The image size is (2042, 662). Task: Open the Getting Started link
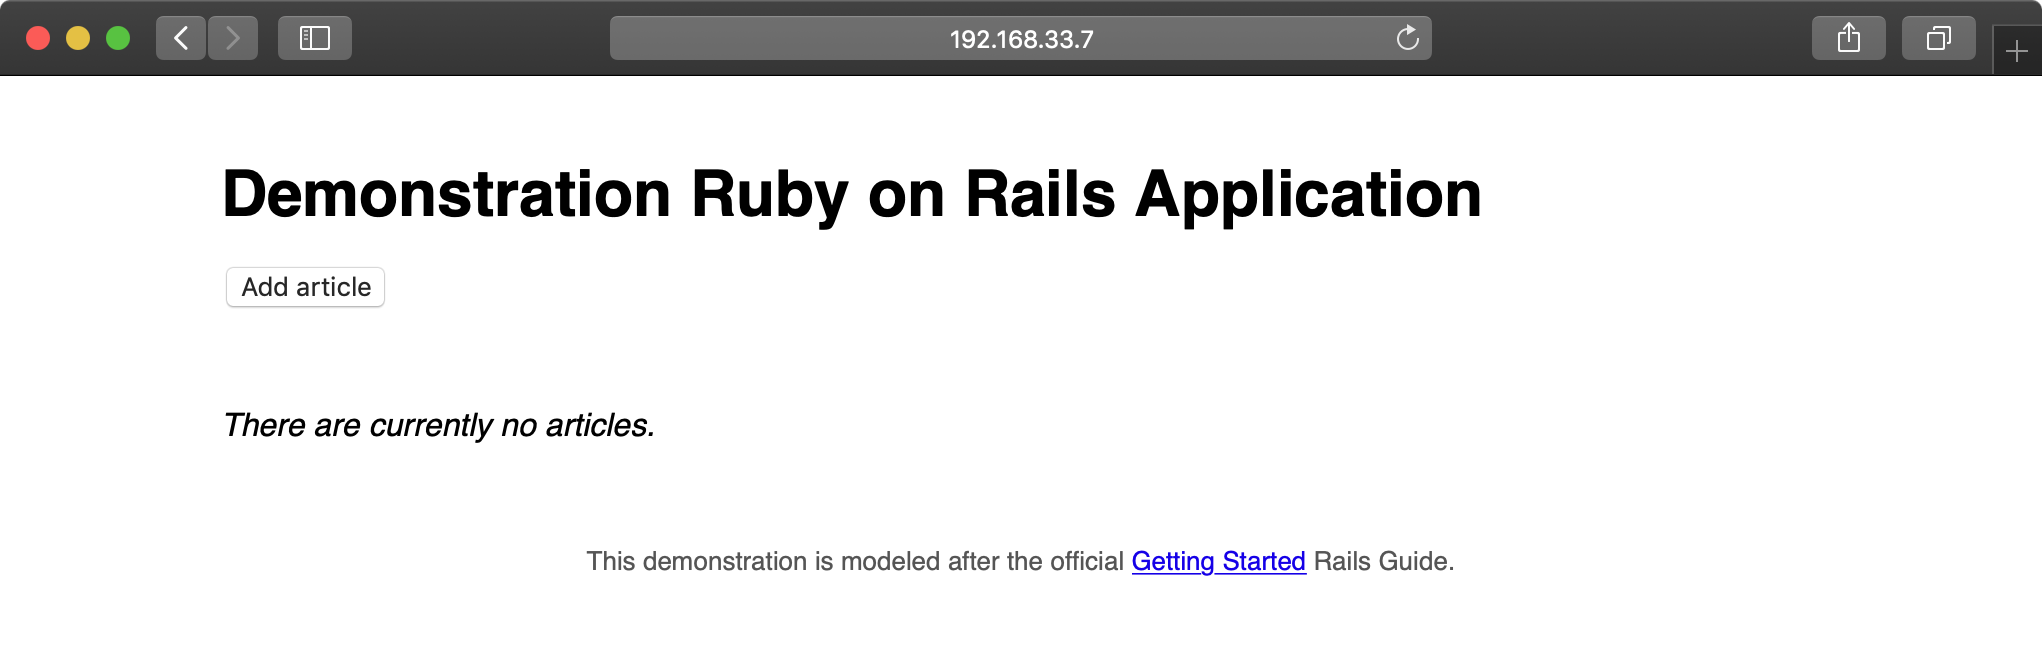coord(1218,561)
